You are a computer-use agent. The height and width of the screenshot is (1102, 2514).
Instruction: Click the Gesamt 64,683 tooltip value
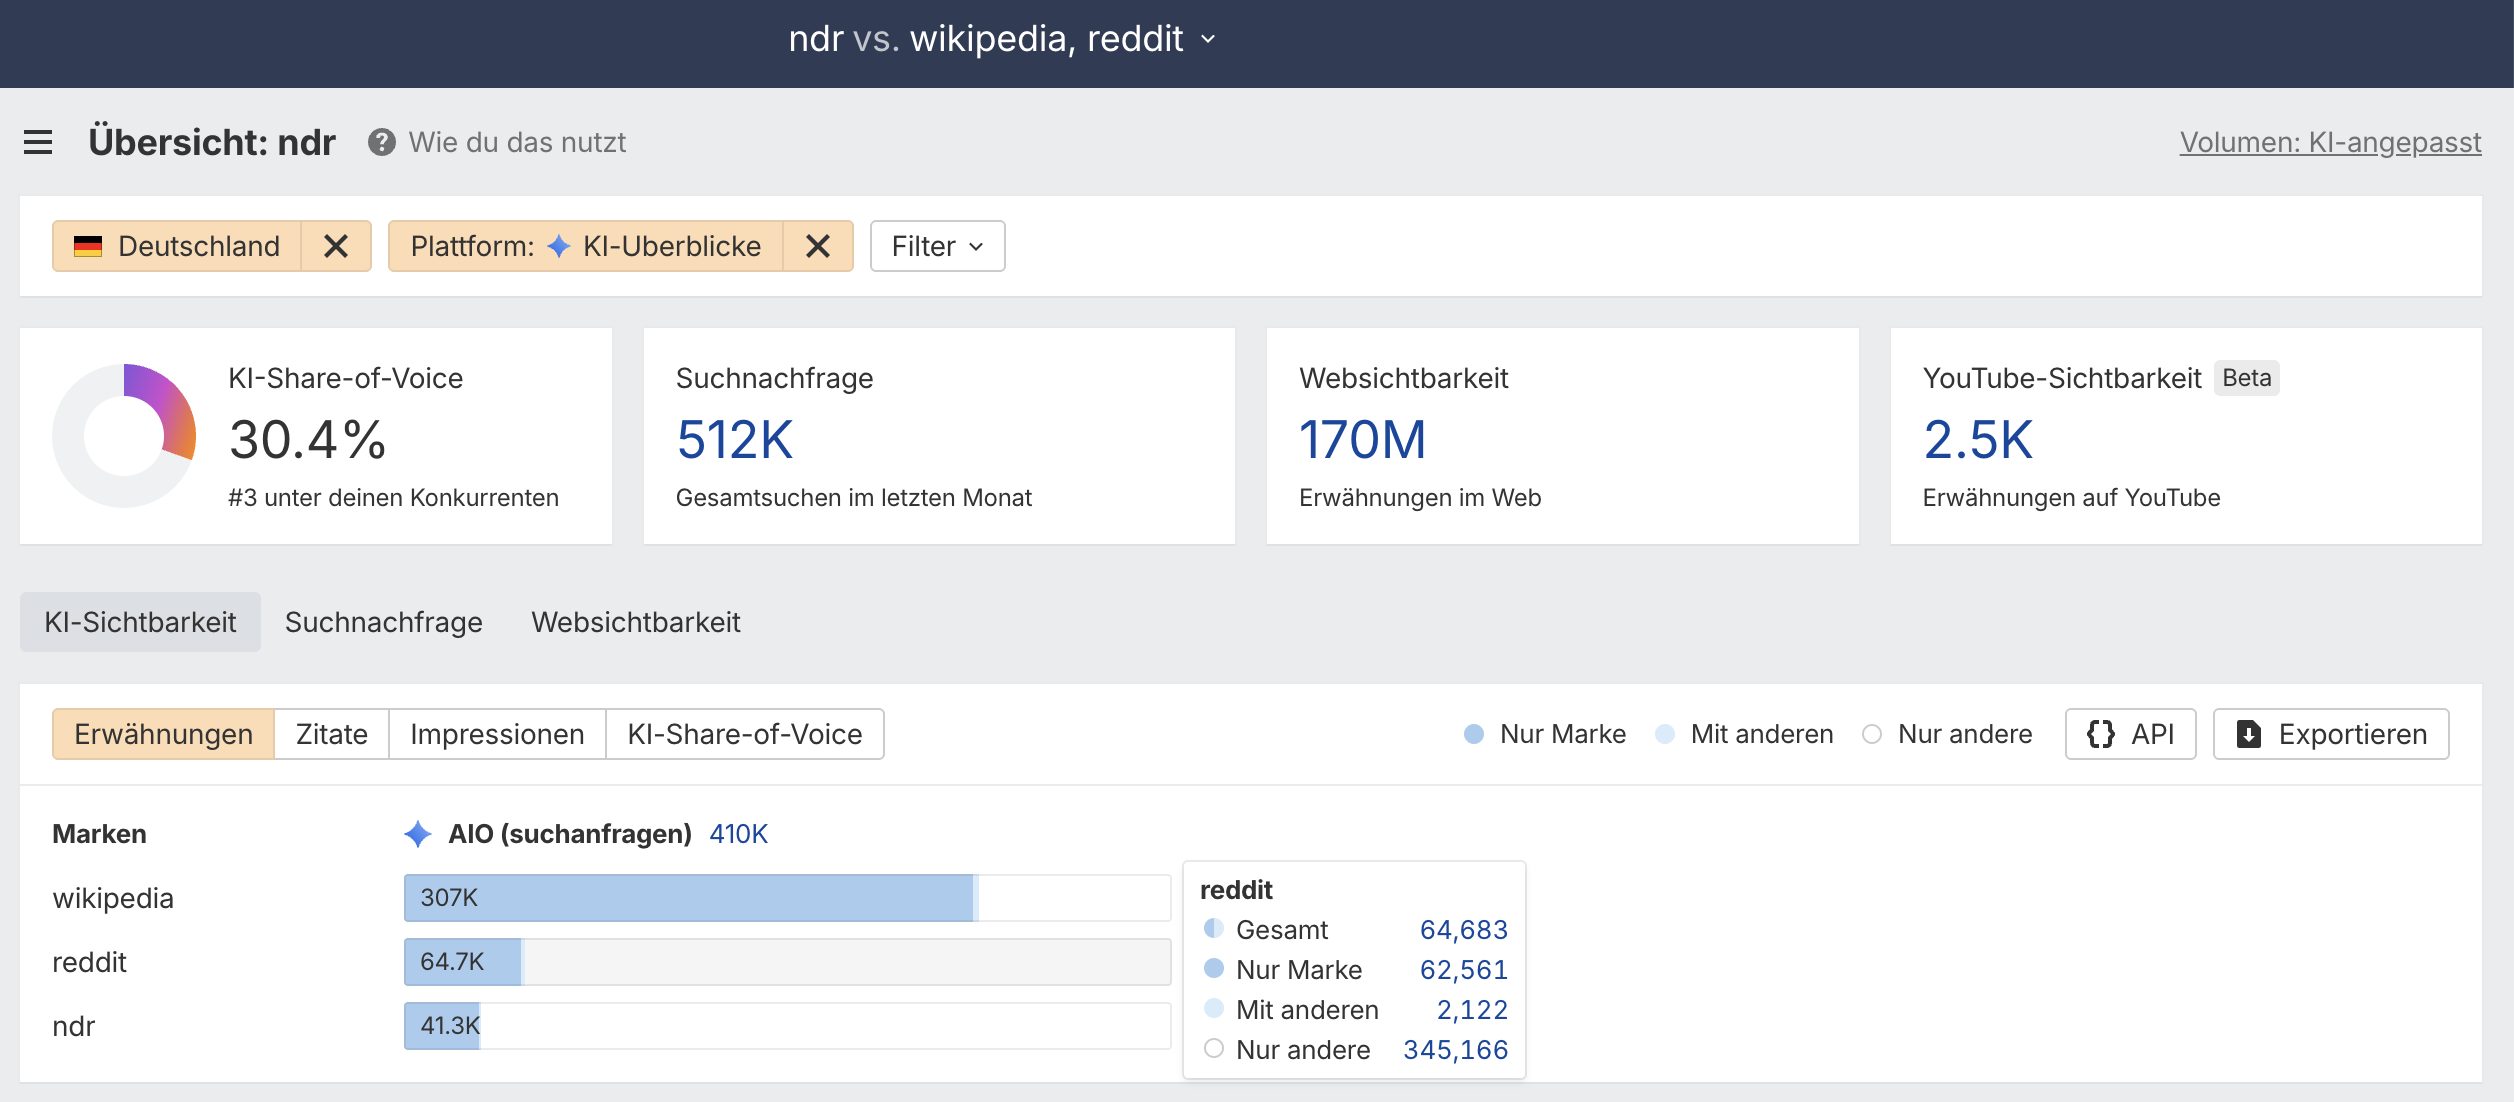[x=1463, y=930]
